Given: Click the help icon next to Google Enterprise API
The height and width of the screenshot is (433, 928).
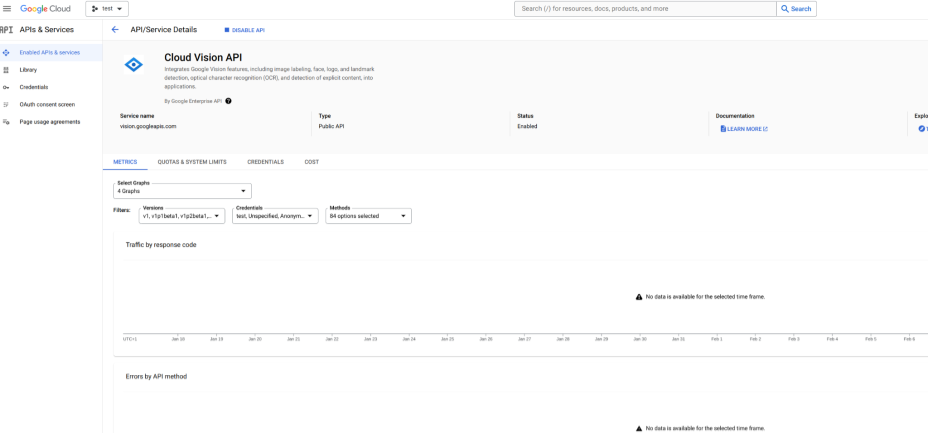Looking at the screenshot, I should 229,100.
